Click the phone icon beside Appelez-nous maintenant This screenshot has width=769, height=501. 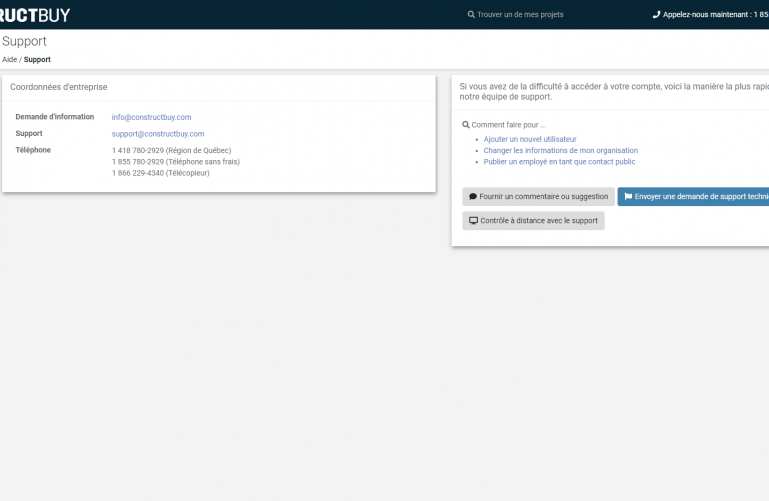click(656, 15)
